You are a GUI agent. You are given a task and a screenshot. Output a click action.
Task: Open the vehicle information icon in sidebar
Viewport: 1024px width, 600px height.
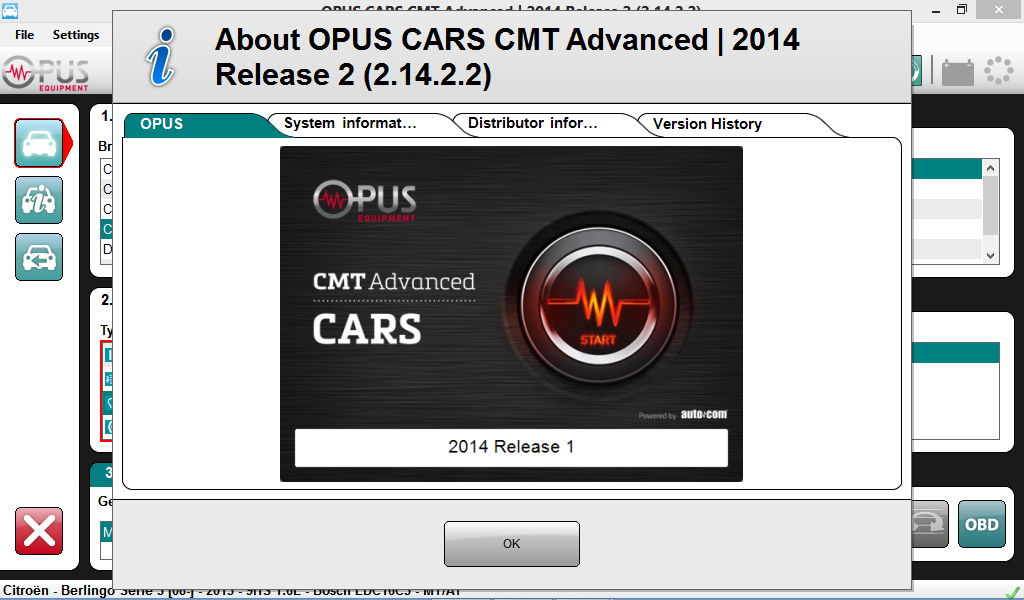pos(39,200)
